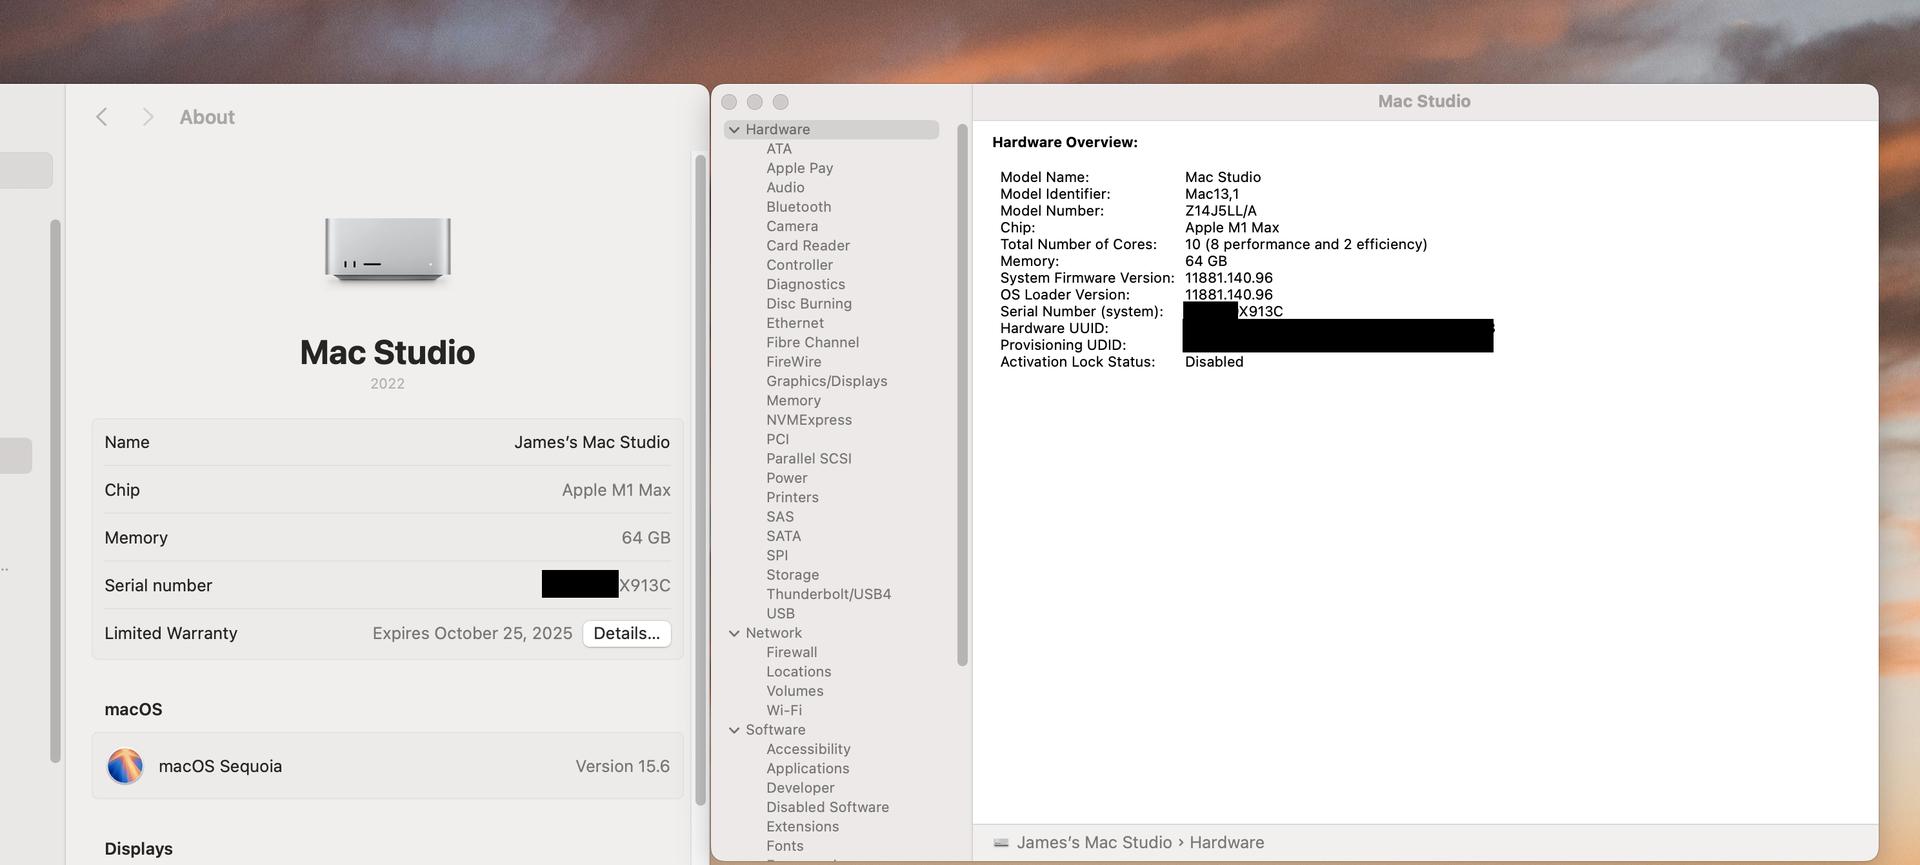Click the Total Number of Cores value

[1306, 244]
